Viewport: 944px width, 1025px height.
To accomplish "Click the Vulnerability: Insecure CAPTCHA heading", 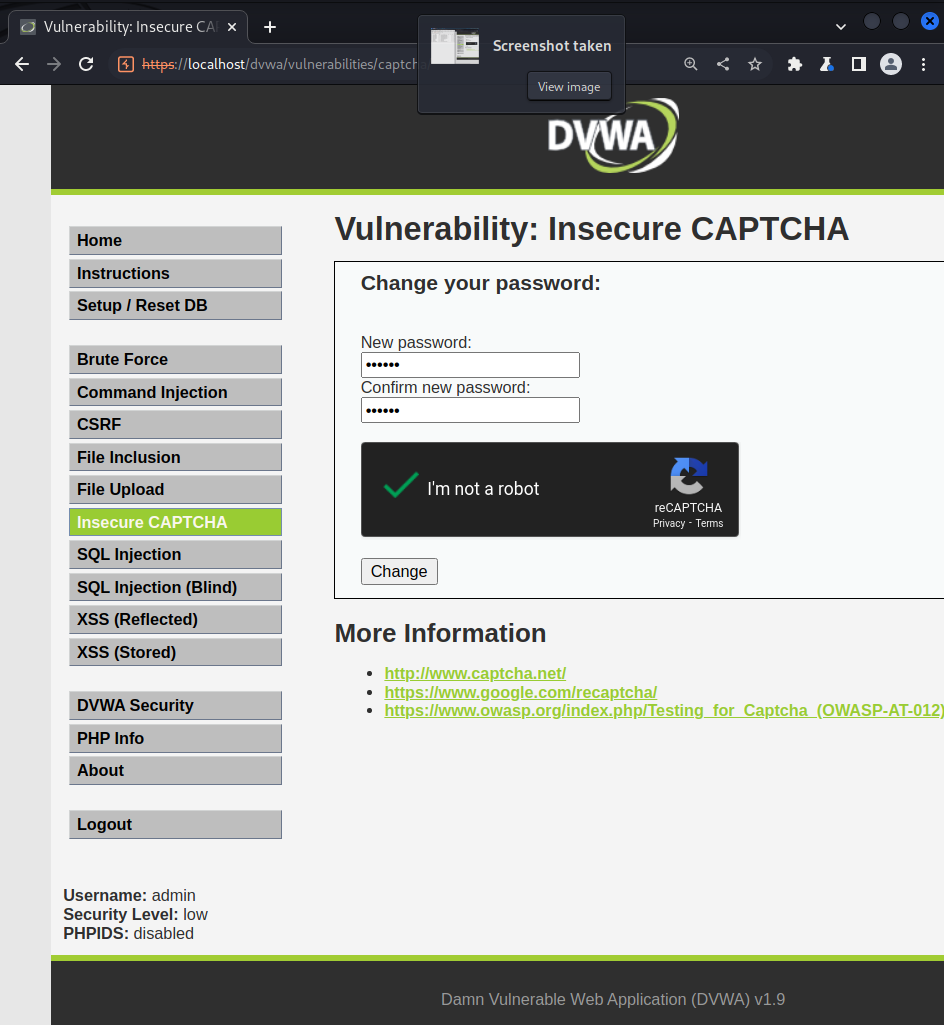I will (x=592, y=229).
